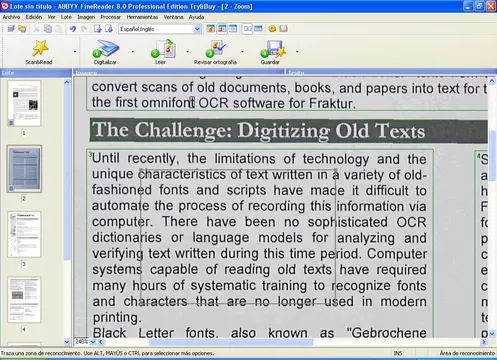Click the horizontal scrollbar of the image pane
This screenshot has height=360, width=497.
(292, 342)
